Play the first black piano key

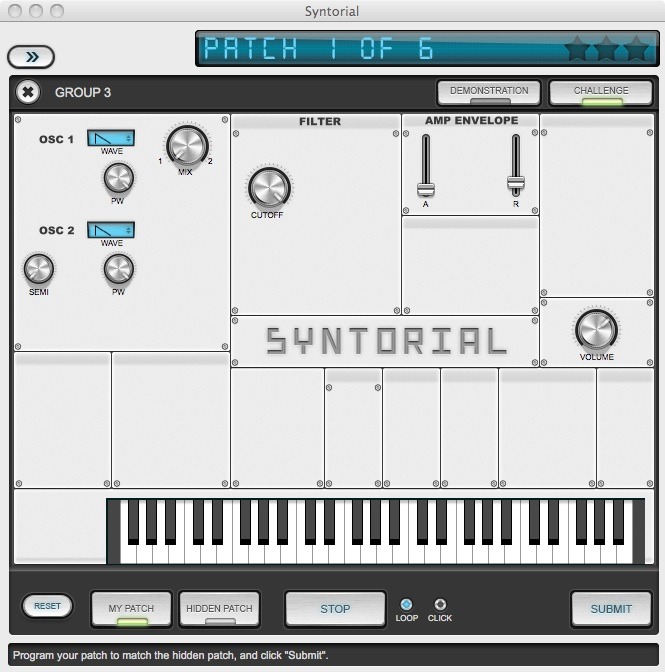133,521
